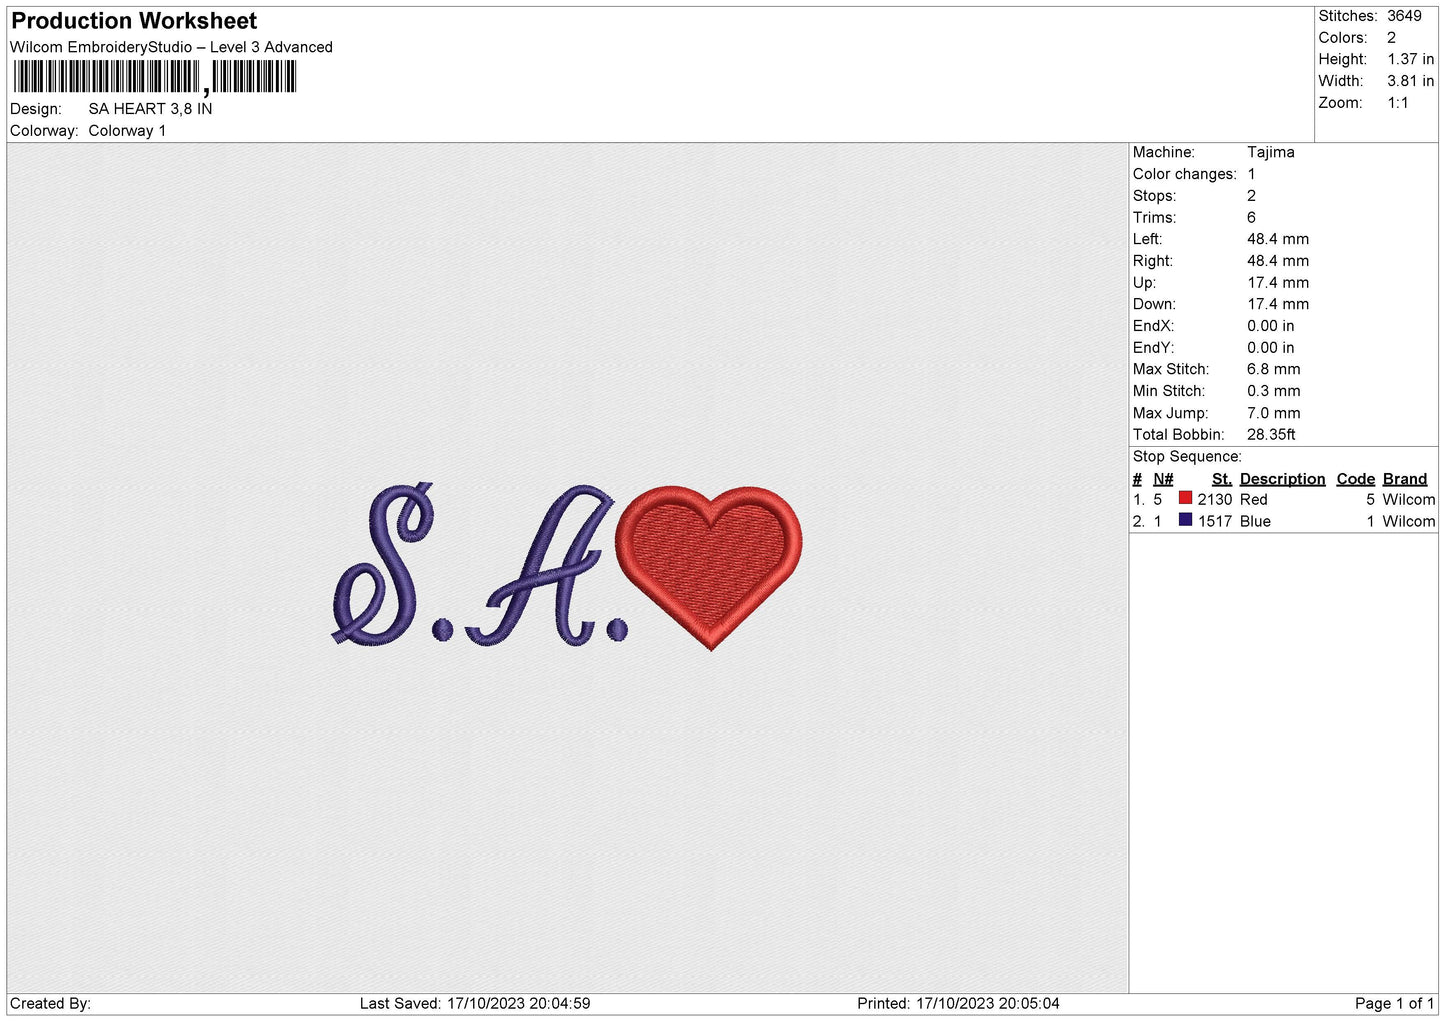The width and height of the screenshot is (1445, 1021).
Task: Click the 'Description' column header
Action: pyautogui.click(x=1282, y=479)
